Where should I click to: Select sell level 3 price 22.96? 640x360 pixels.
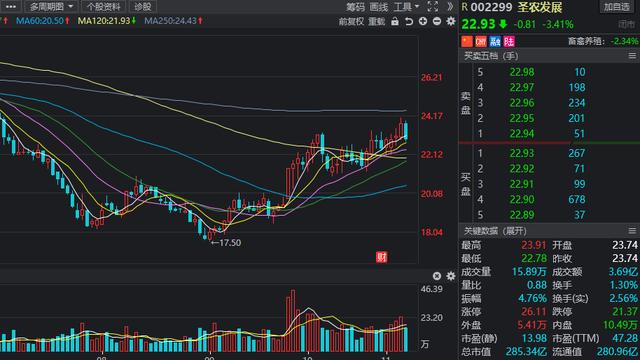point(522,103)
